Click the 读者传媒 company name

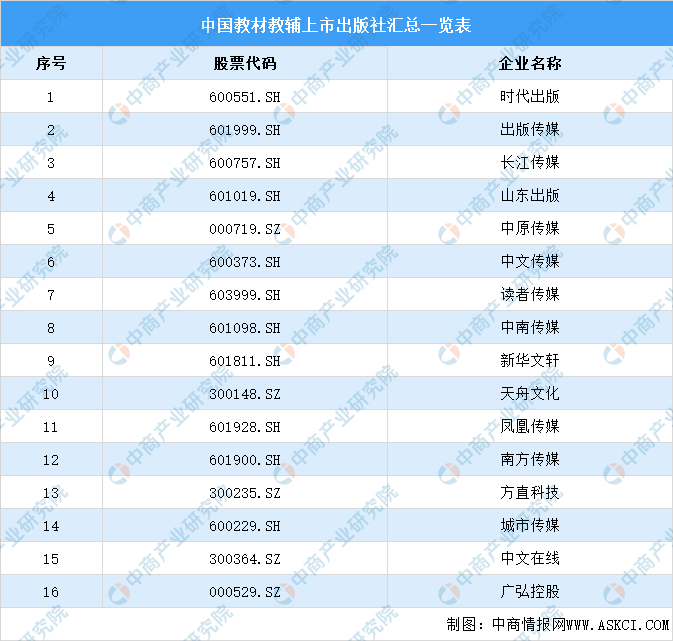529,295
